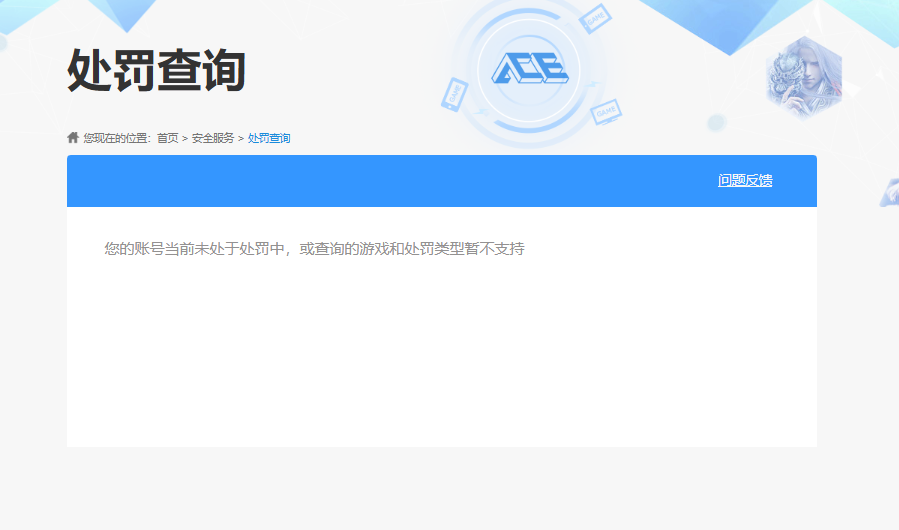
Task: Click the GAME phone icon left of logo
Action: tap(455, 93)
